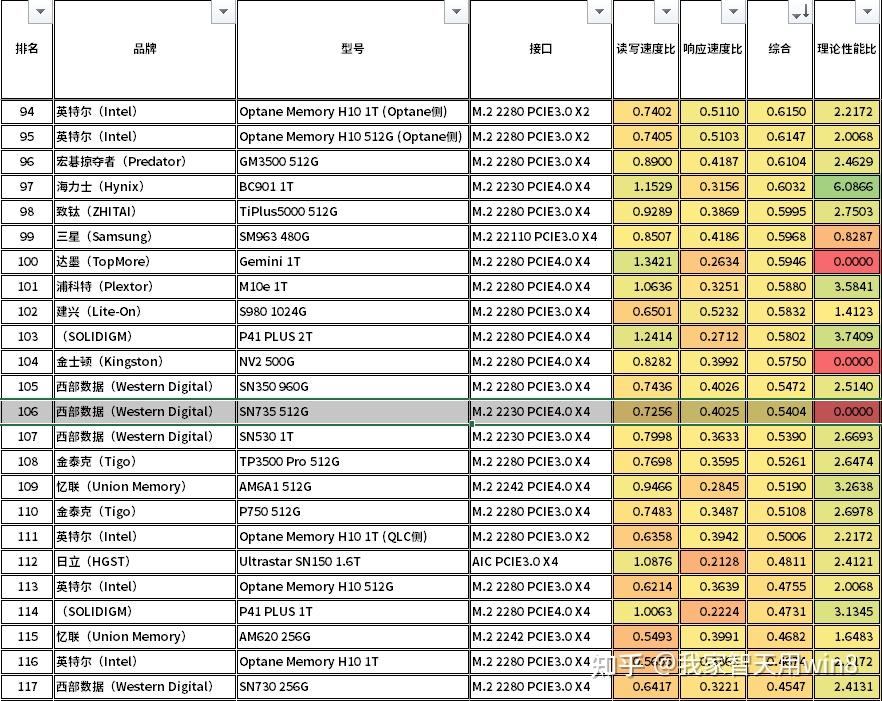Open the 型号 column filter dropdown
Viewport: 882px width, 701px height.
pyautogui.click(x=456, y=11)
